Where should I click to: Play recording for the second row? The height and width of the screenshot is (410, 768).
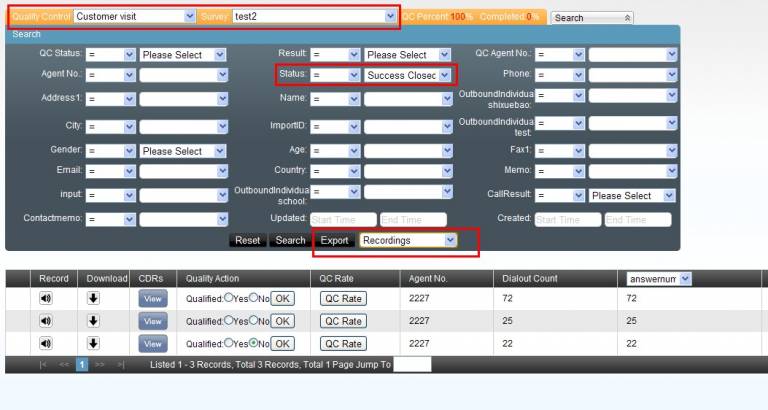(46, 321)
